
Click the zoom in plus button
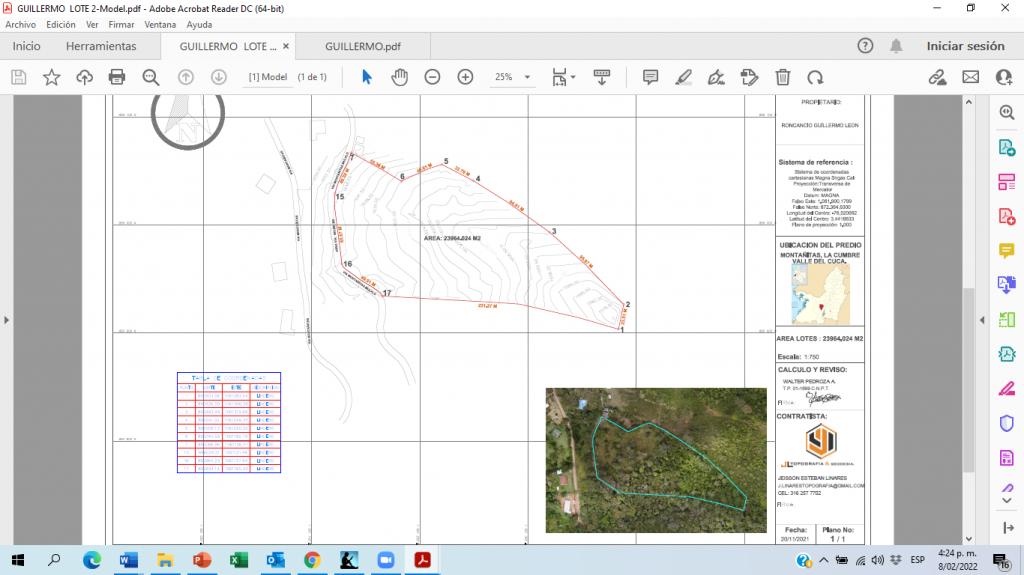(465, 77)
